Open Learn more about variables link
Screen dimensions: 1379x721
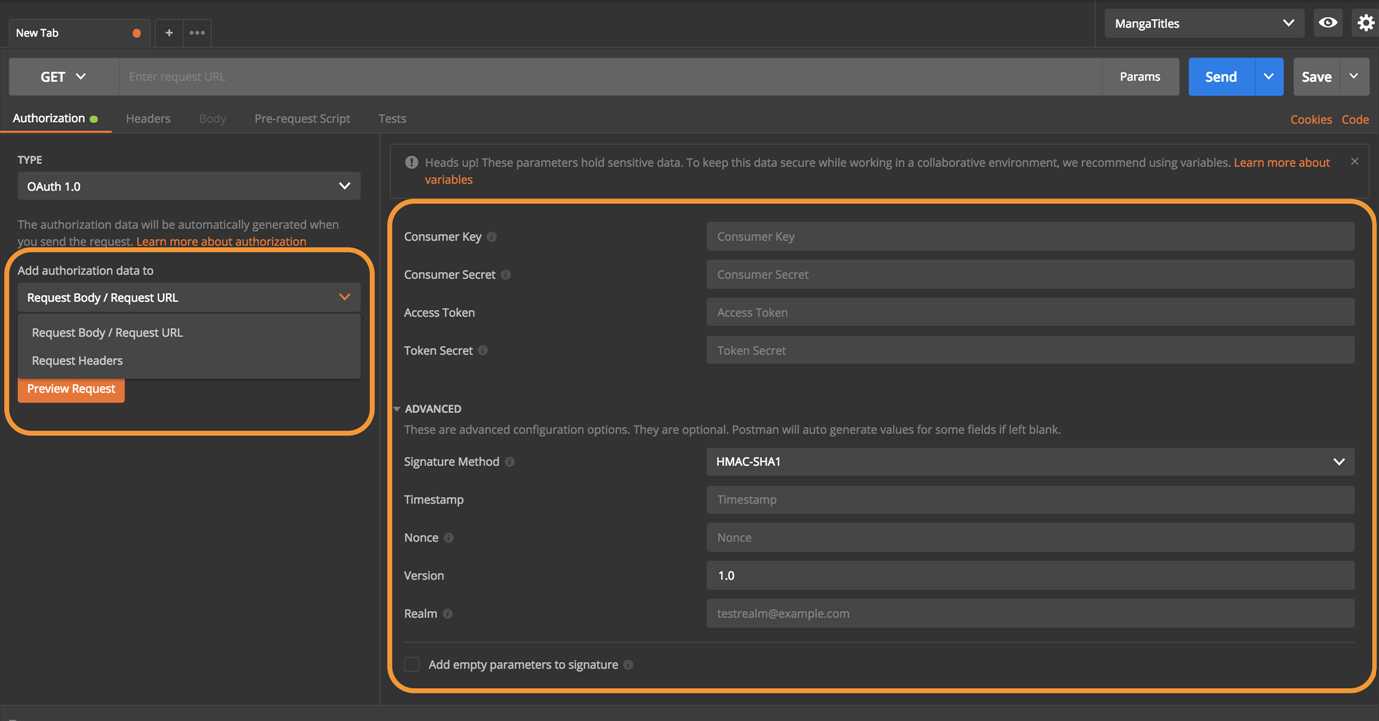click(x=1282, y=163)
